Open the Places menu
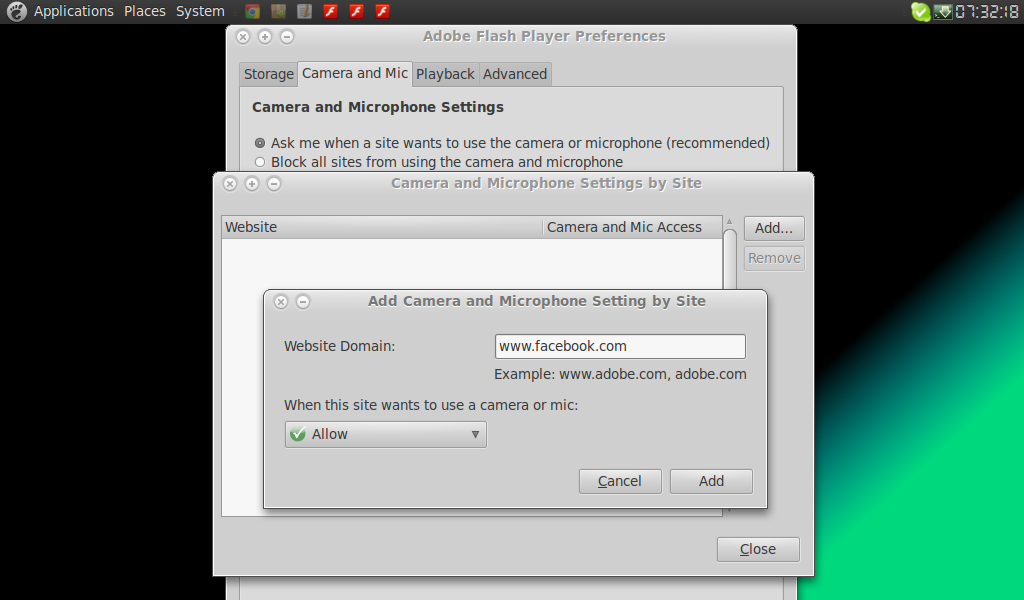The image size is (1024, 600). click(x=145, y=11)
